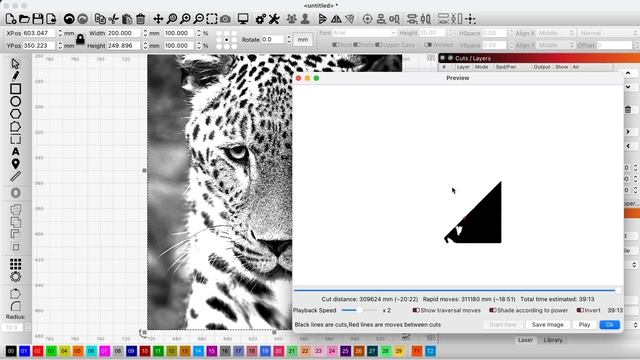
Task: Adjust the Playback Speed slider
Action: (x=359, y=310)
